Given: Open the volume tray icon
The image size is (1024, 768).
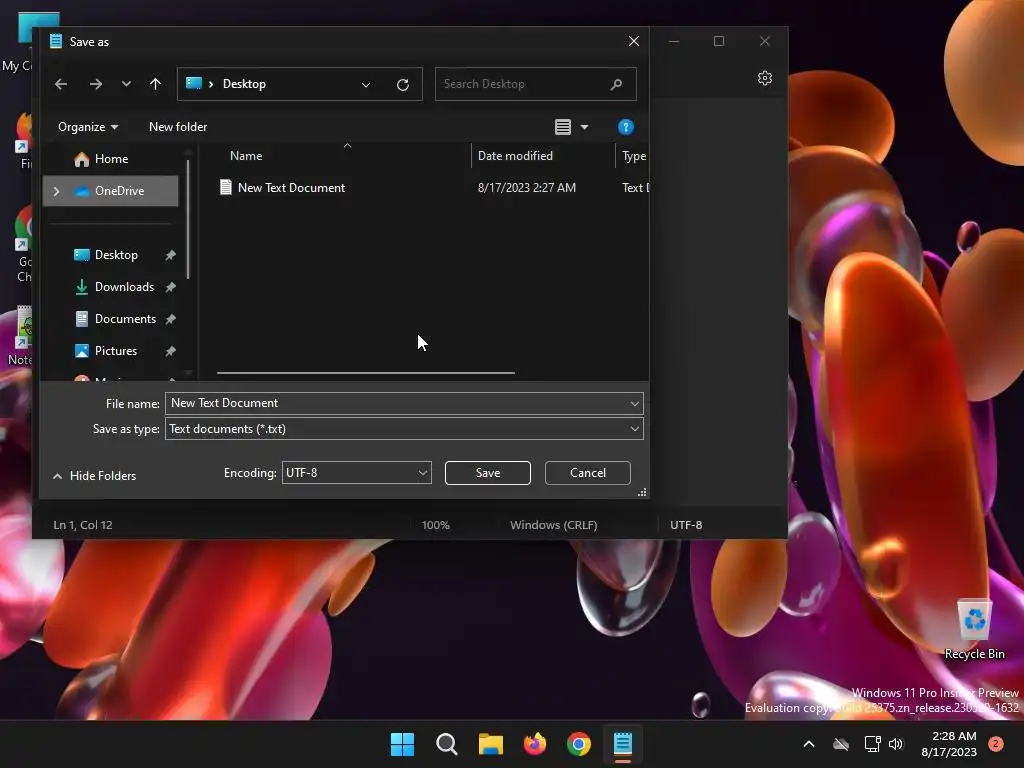Looking at the screenshot, I should tap(896, 744).
